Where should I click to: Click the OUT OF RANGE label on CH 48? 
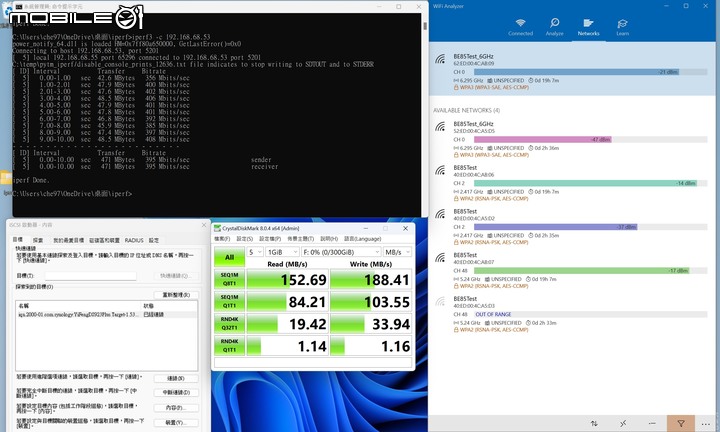[x=493, y=314]
